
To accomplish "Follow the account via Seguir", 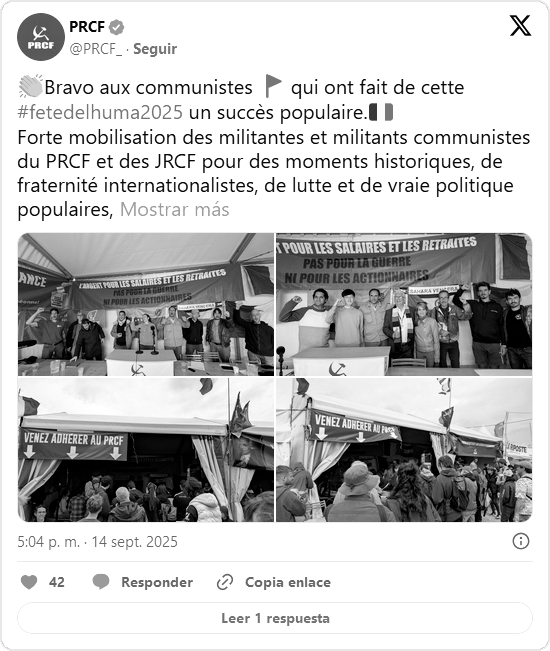I will pos(155,49).
